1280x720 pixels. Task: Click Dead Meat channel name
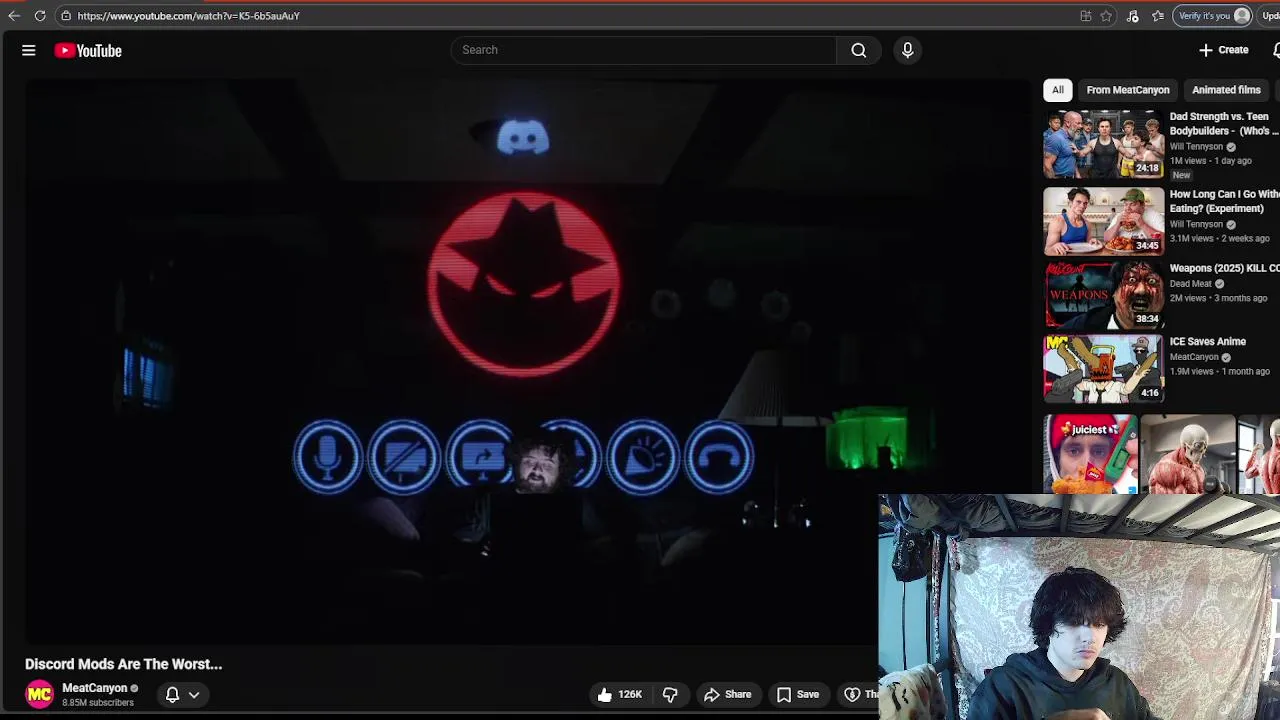(x=1190, y=284)
